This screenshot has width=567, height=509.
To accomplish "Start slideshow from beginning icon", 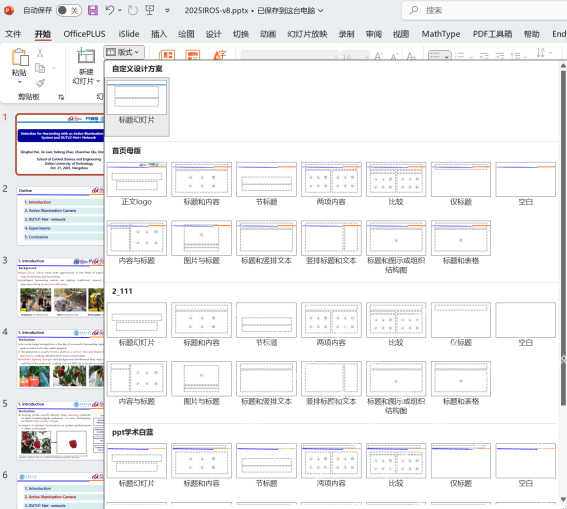I will 150,10.
